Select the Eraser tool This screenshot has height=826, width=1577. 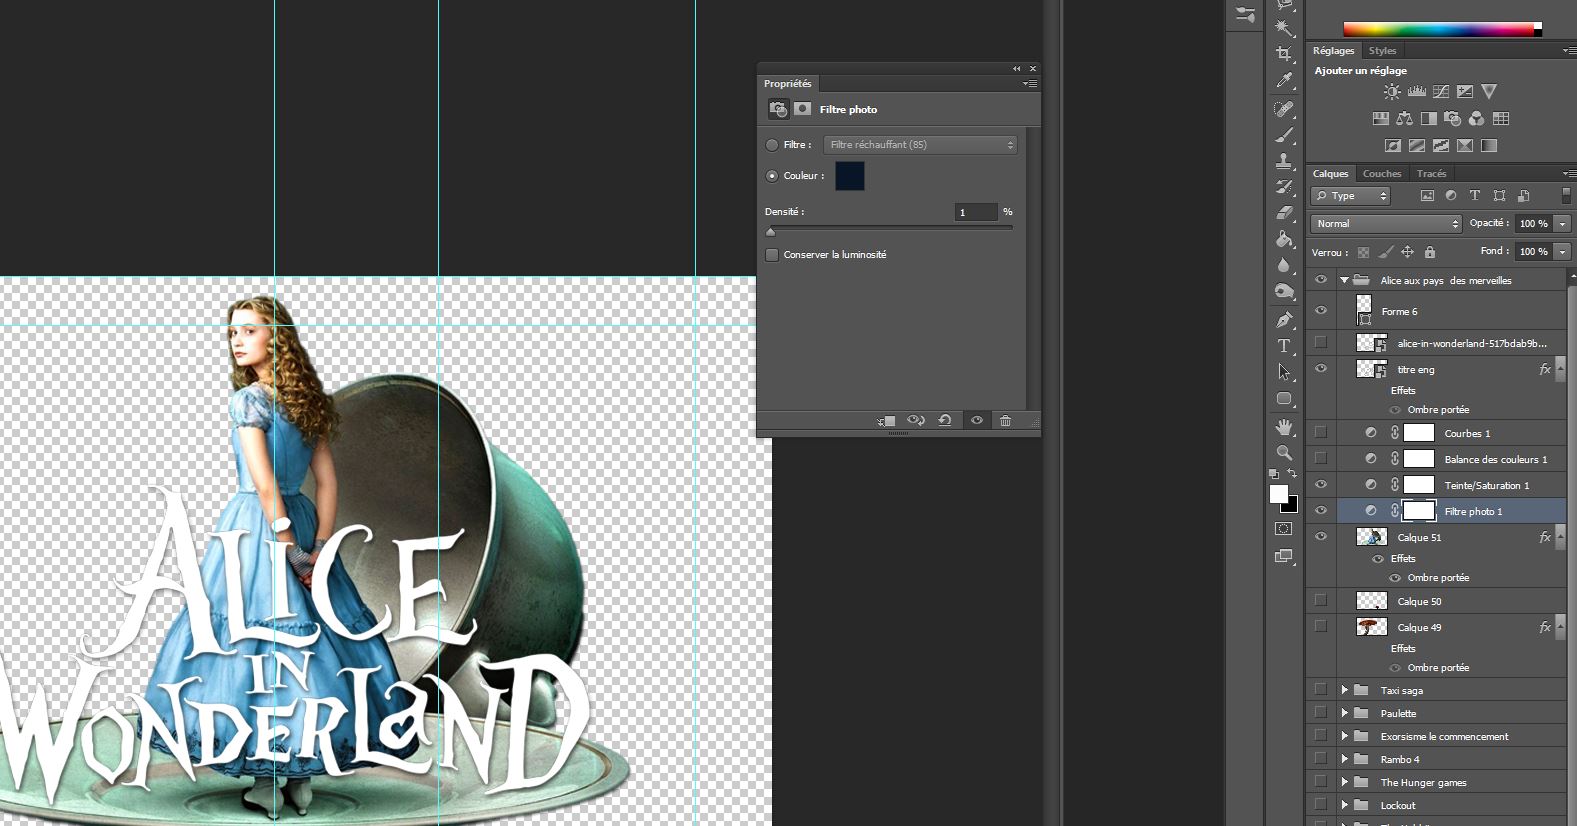pyautogui.click(x=1284, y=213)
